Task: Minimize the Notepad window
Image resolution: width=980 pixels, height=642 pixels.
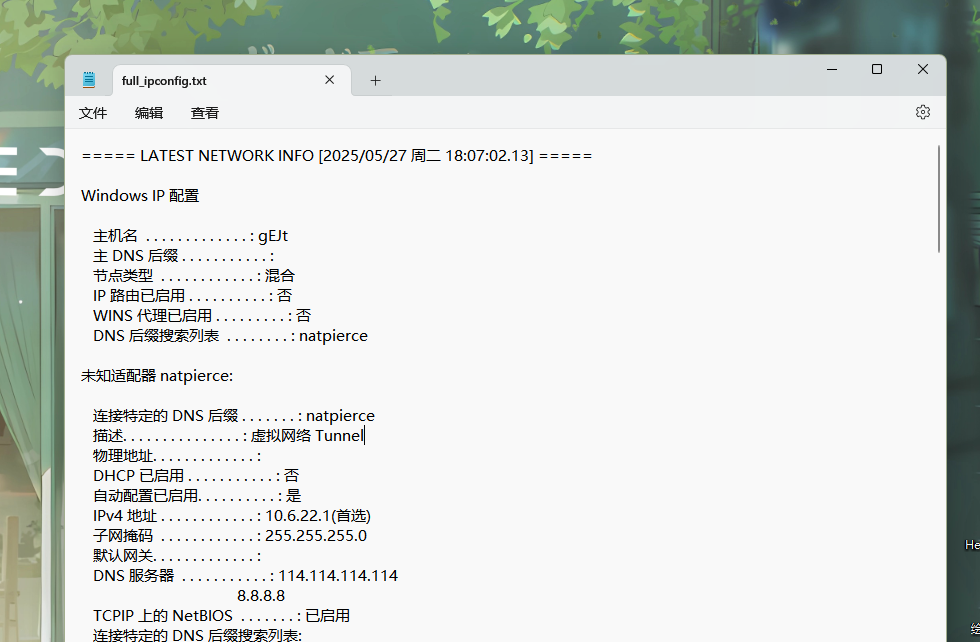Action: click(x=831, y=69)
